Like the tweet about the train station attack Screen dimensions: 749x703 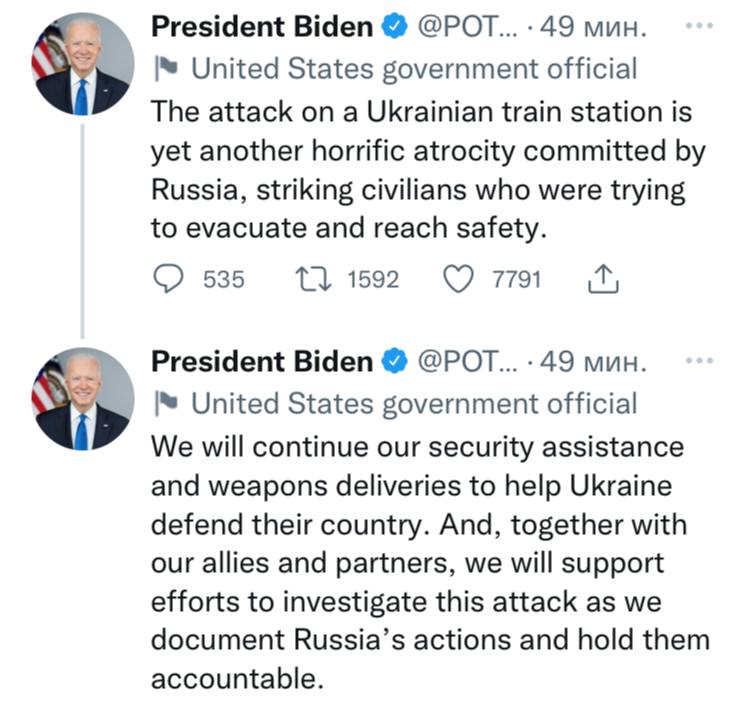(459, 280)
